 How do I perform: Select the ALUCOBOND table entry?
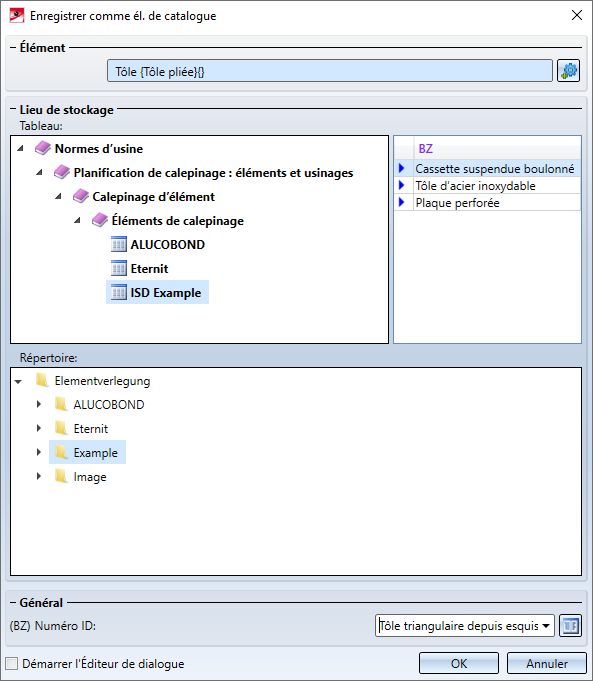(x=167, y=245)
